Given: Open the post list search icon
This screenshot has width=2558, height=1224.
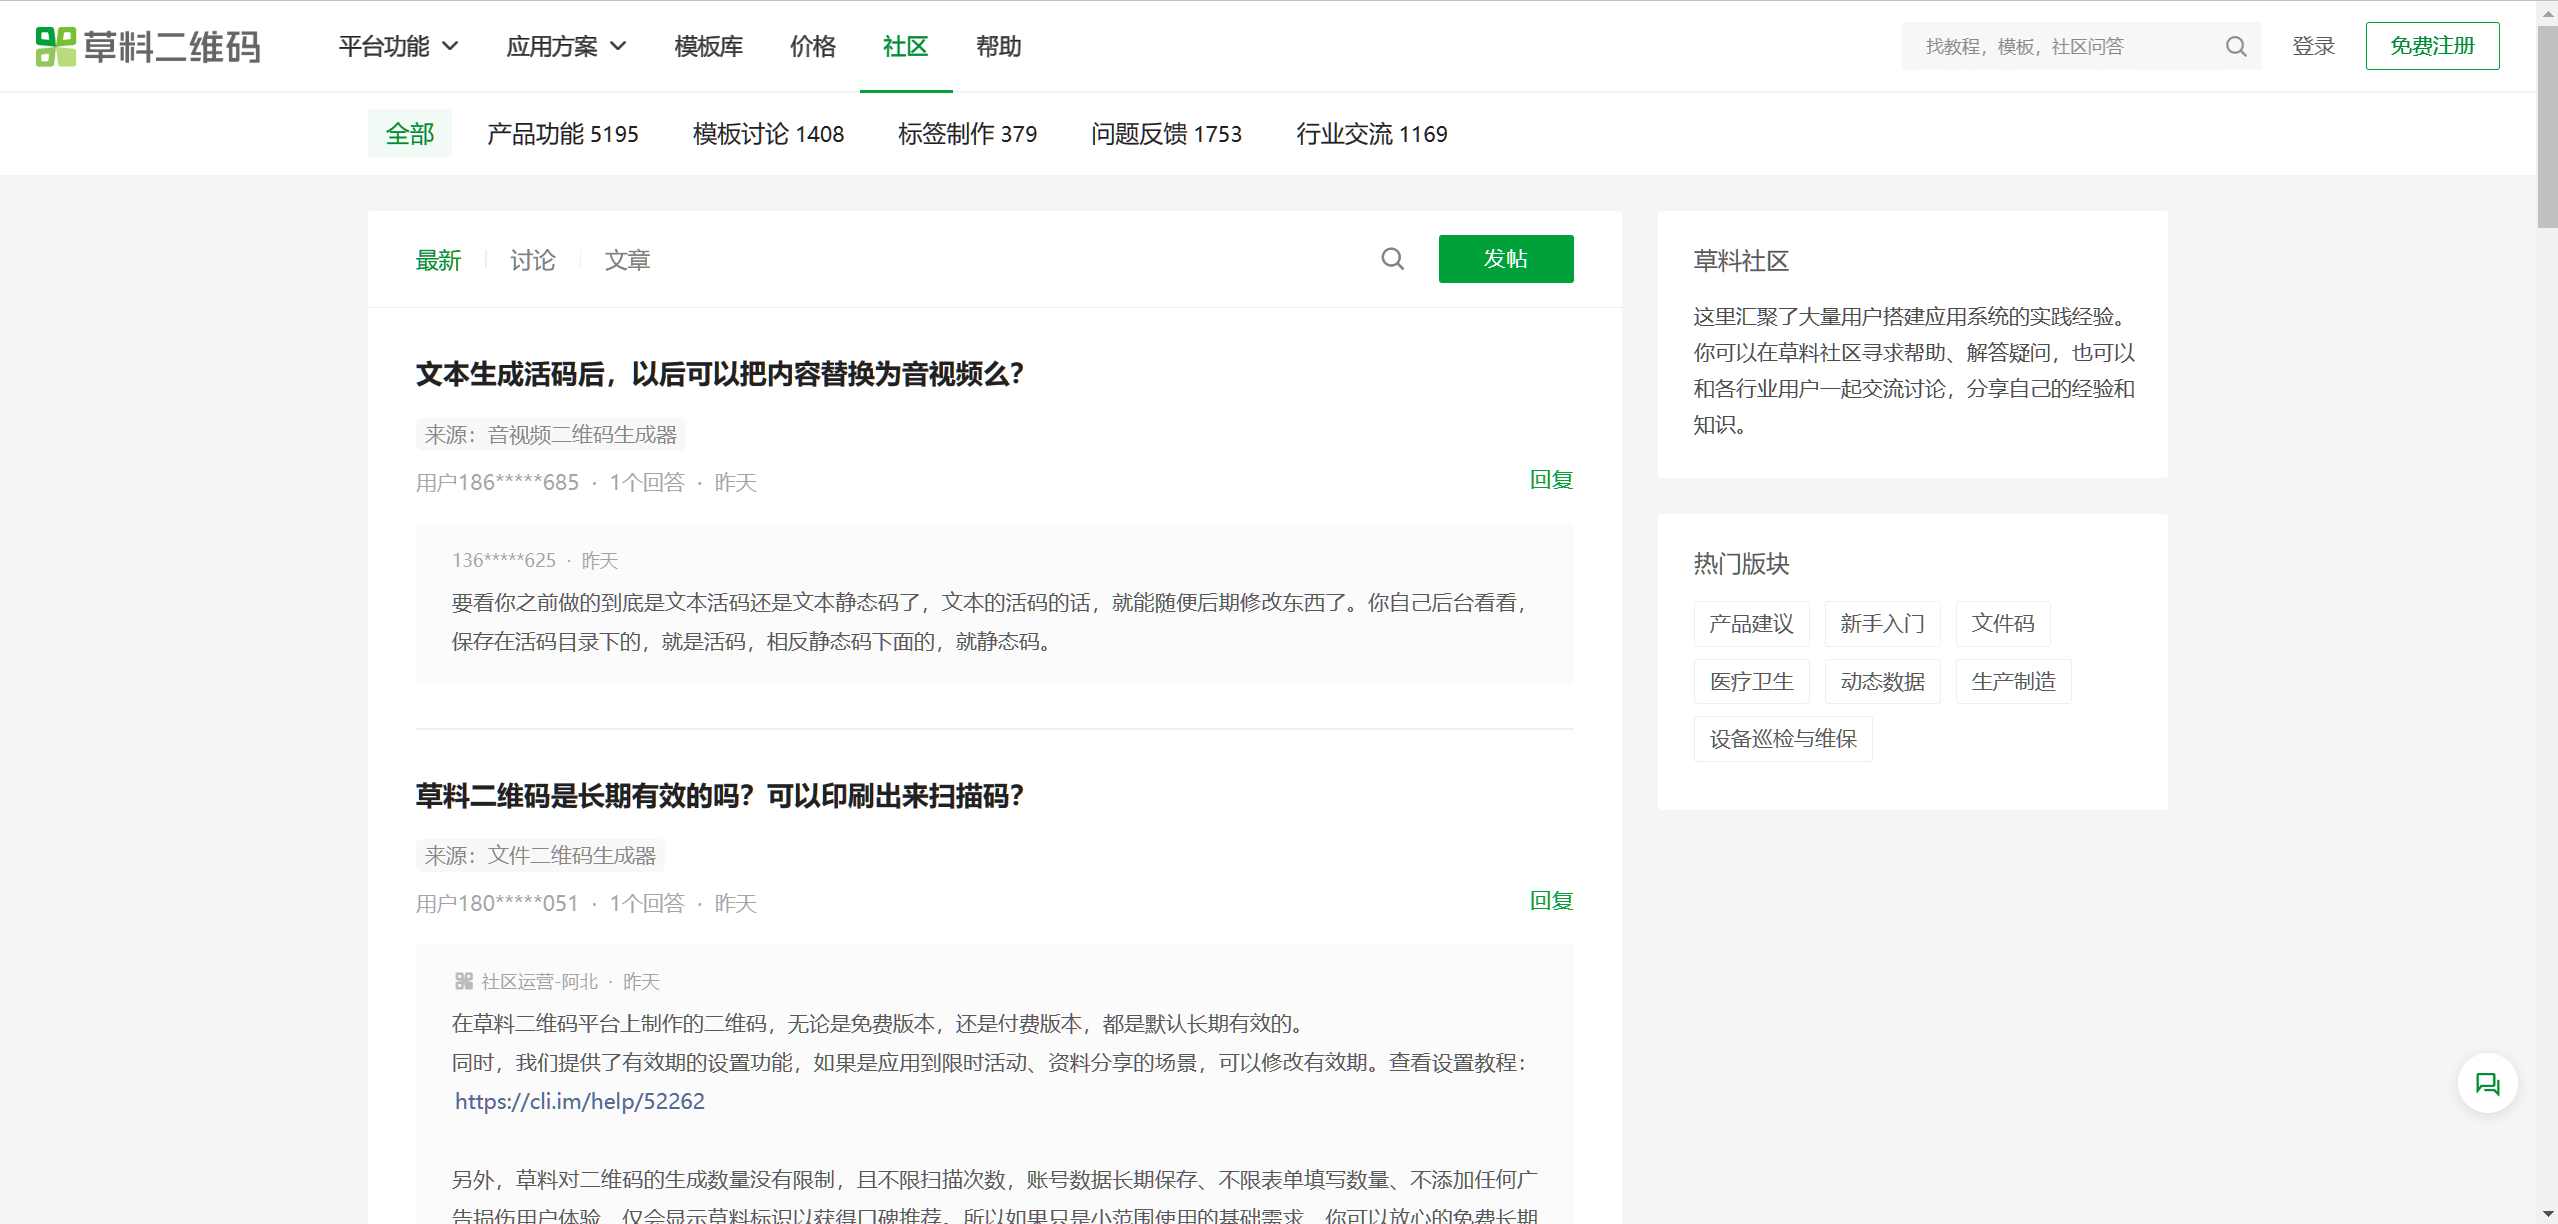Looking at the screenshot, I should [1393, 259].
